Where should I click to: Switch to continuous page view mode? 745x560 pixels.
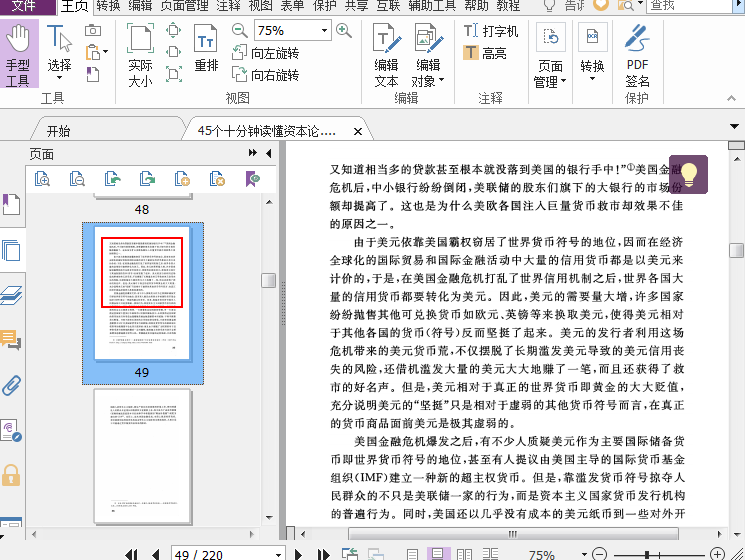point(438,554)
